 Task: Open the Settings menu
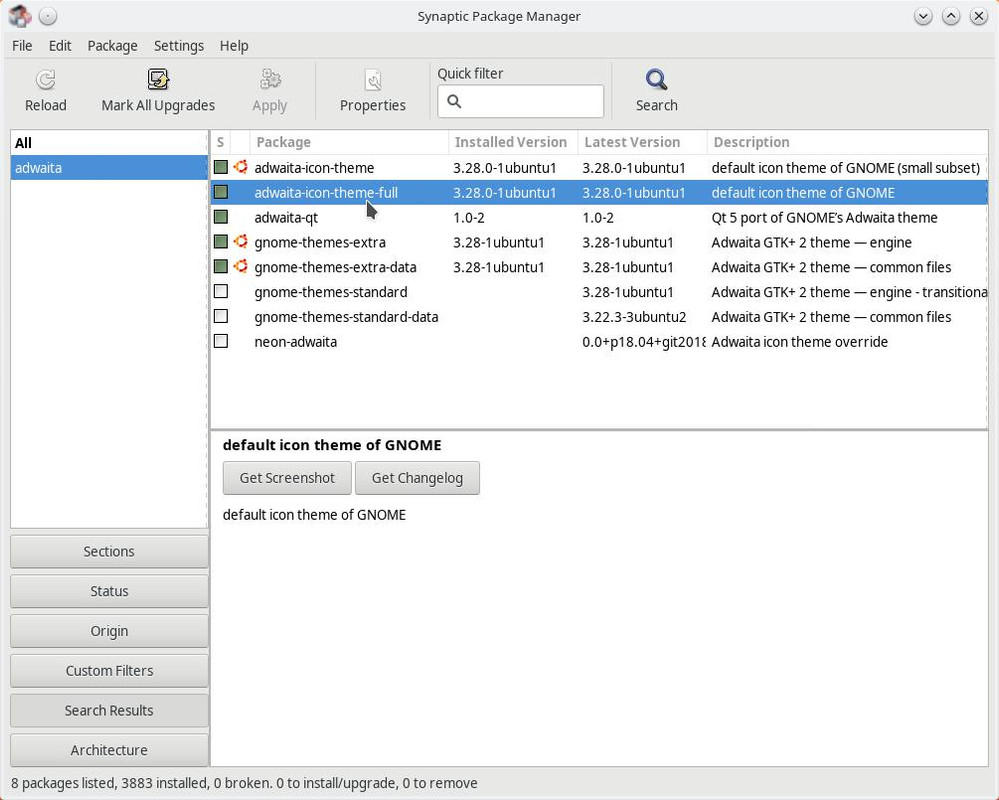tap(178, 46)
